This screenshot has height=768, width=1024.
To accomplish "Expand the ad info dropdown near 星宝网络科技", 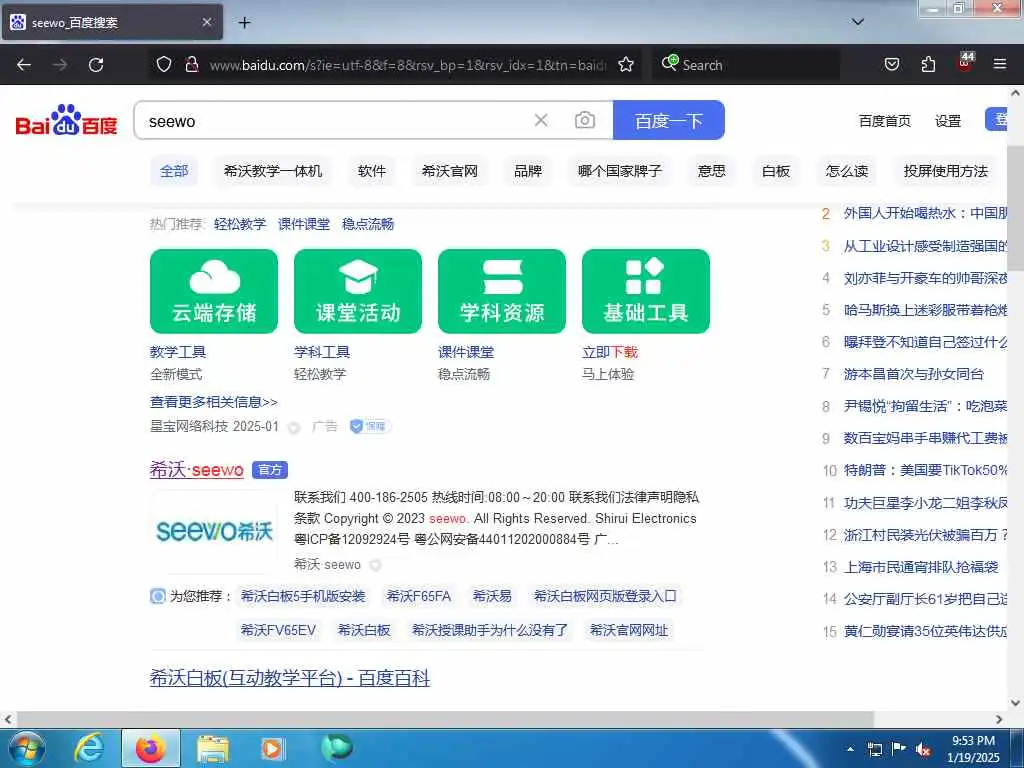I will coord(294,428).
